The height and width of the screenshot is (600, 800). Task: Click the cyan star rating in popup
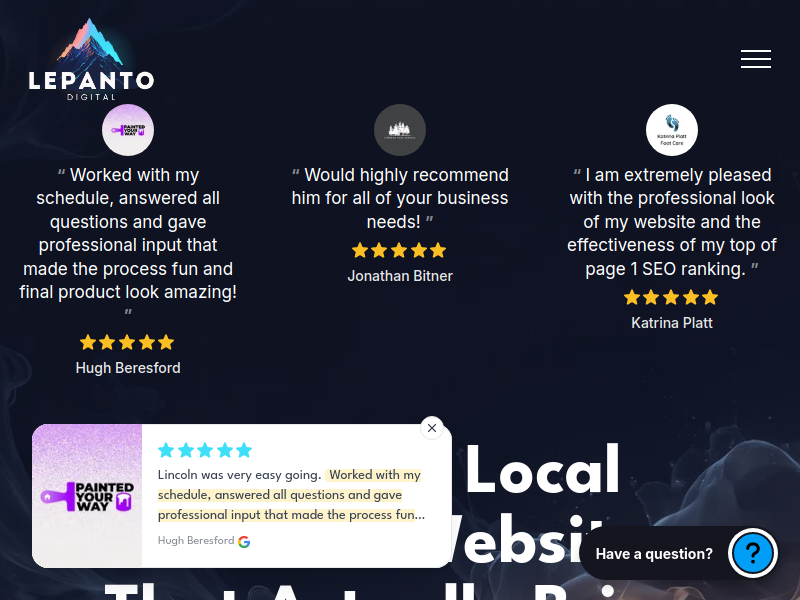205,451
